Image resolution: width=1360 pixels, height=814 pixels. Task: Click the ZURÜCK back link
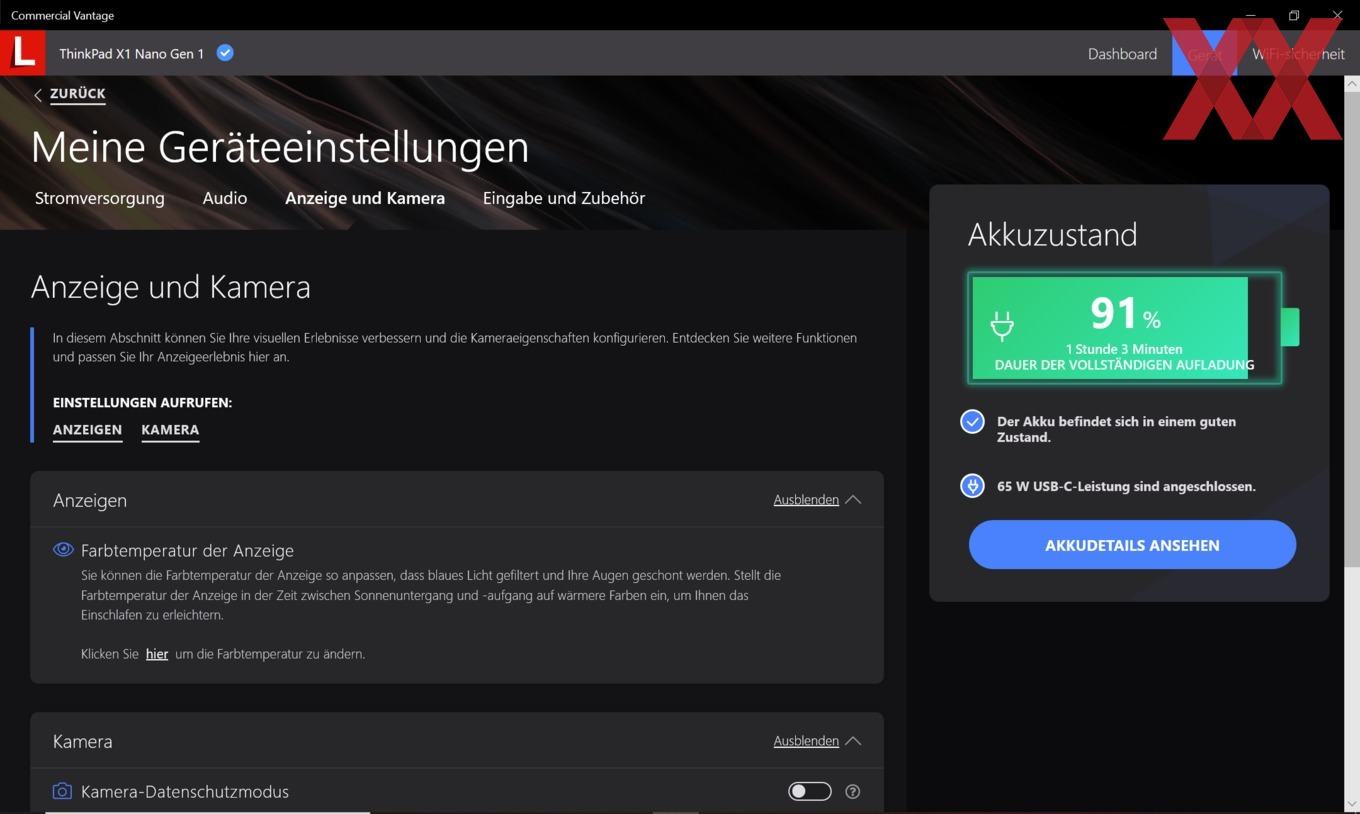coord(78,94)
